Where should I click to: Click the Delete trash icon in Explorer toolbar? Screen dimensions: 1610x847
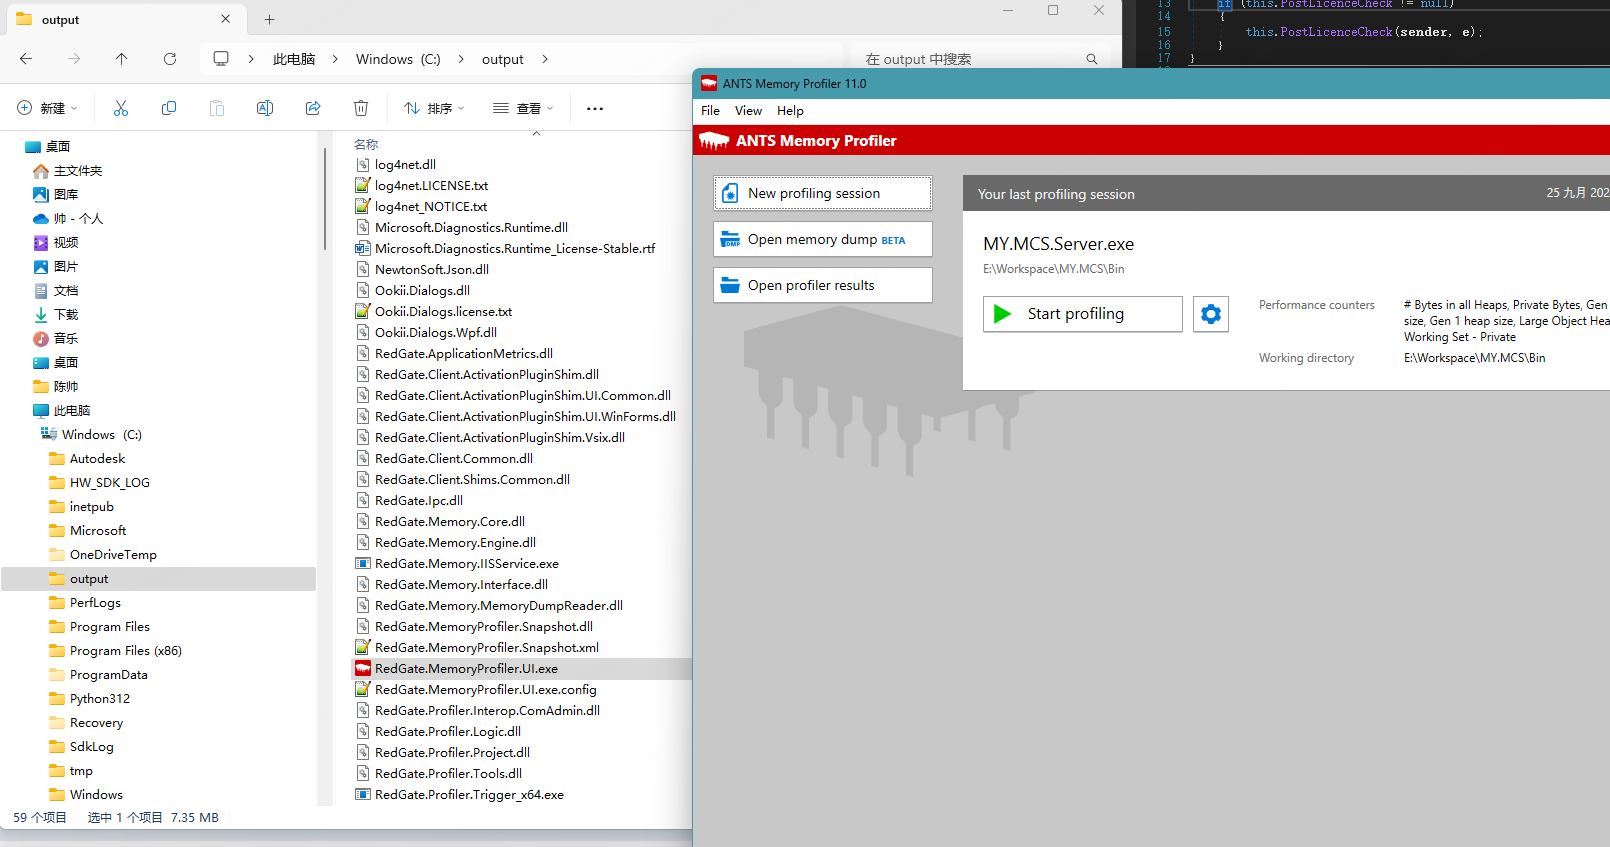(361, 108)
